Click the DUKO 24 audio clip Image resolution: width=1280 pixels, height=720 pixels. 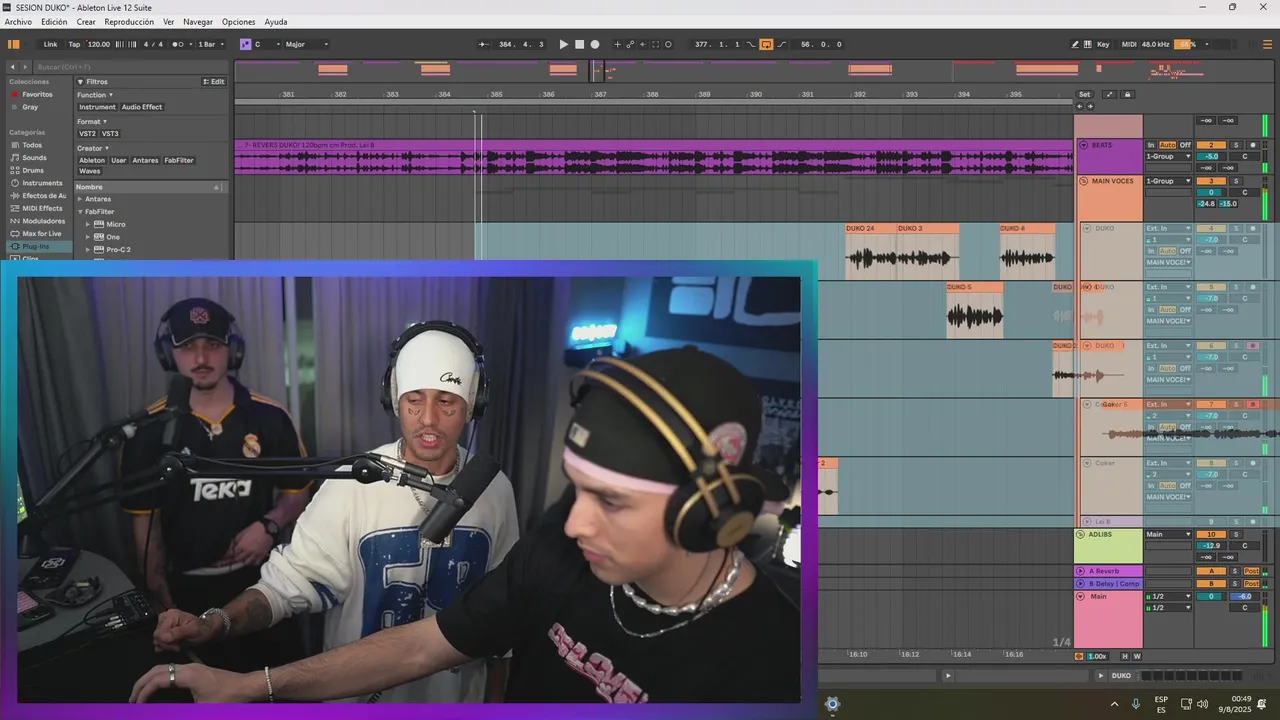tap(871, 251)
